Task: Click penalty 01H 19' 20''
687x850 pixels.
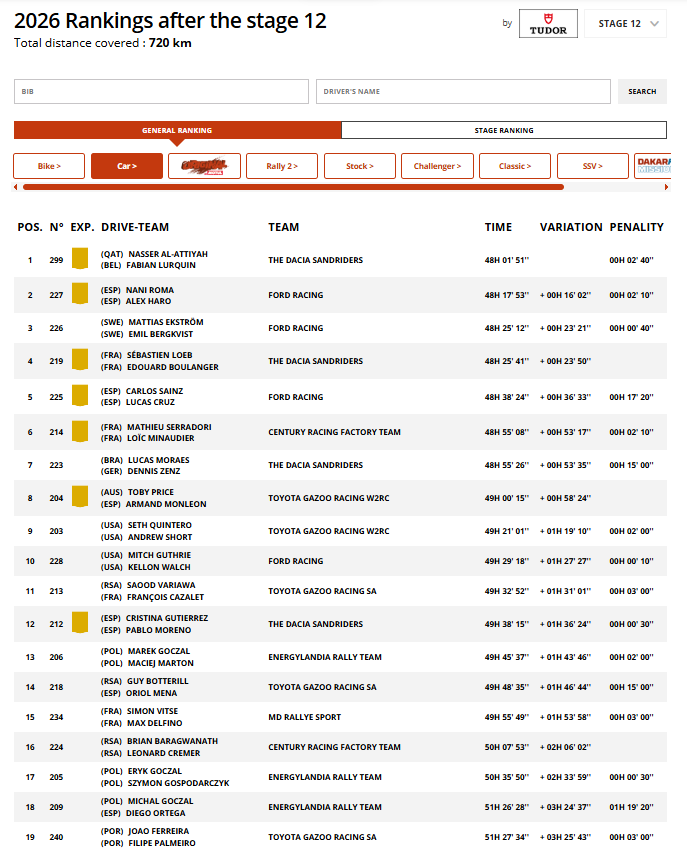Action: click(631, 807)
